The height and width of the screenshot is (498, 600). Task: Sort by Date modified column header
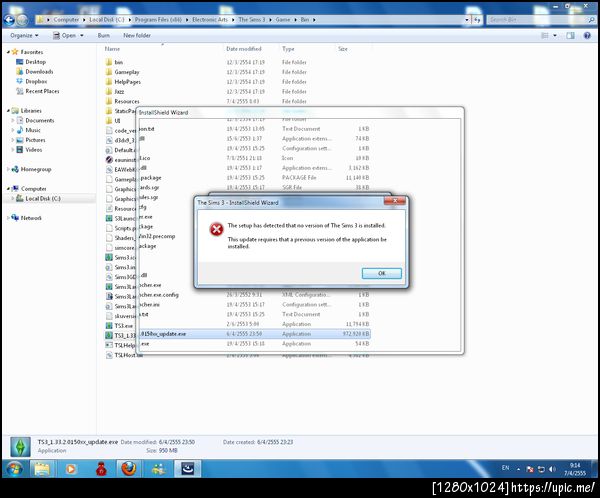pos(243,49)
